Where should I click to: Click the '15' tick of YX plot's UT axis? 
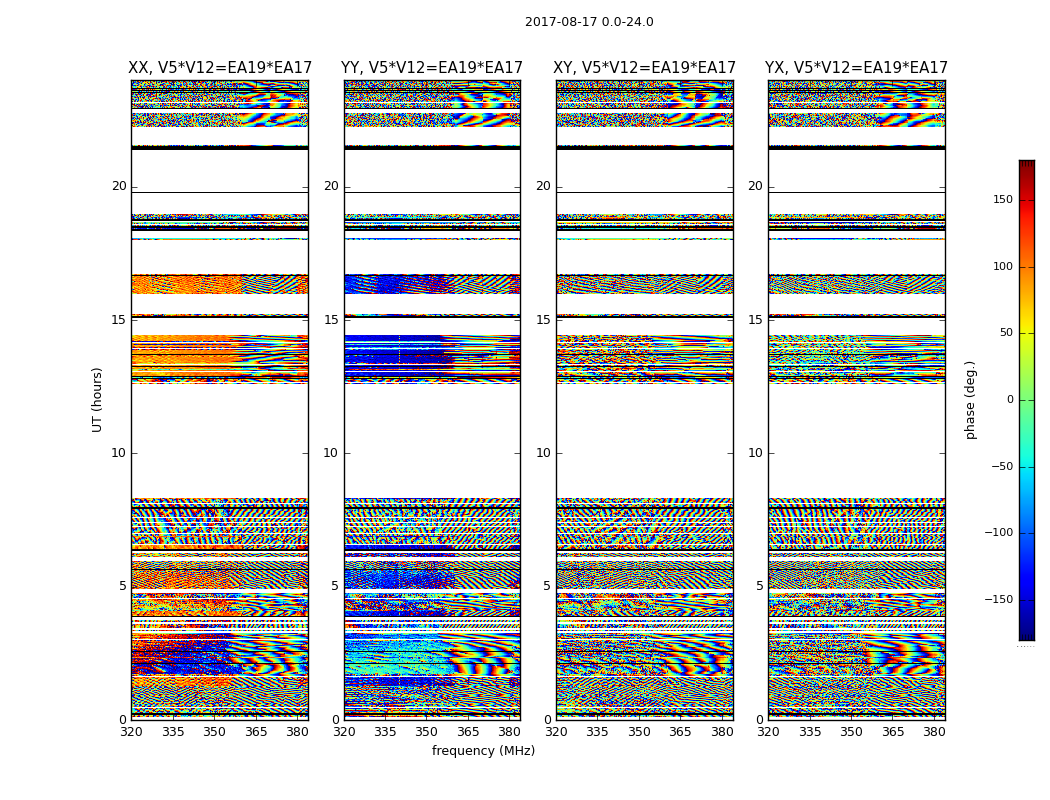[x=755, y=320]
